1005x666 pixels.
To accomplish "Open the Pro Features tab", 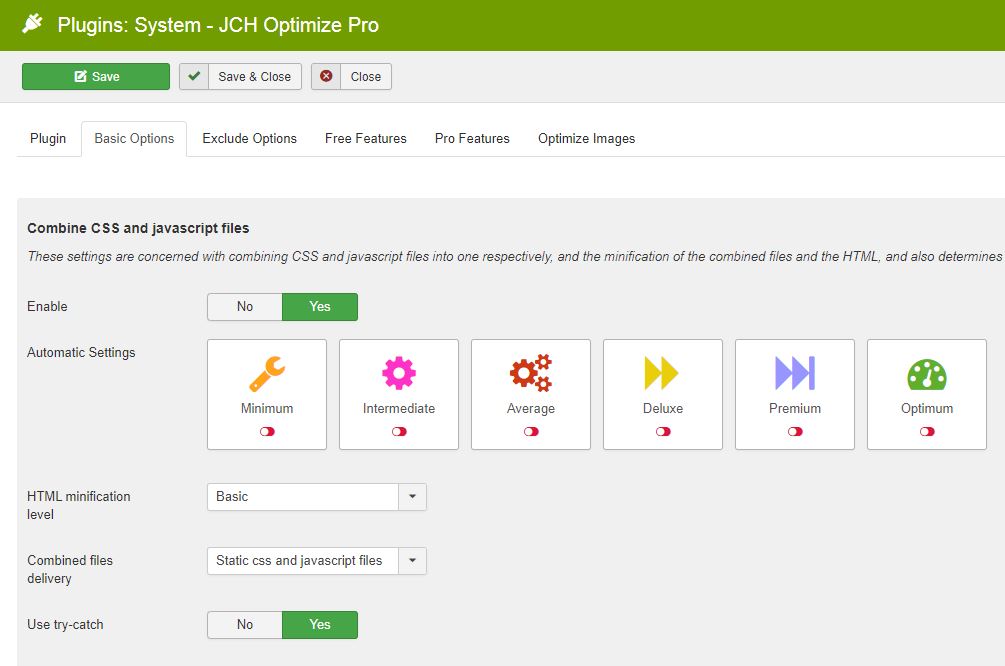I will tap(472, 139).
